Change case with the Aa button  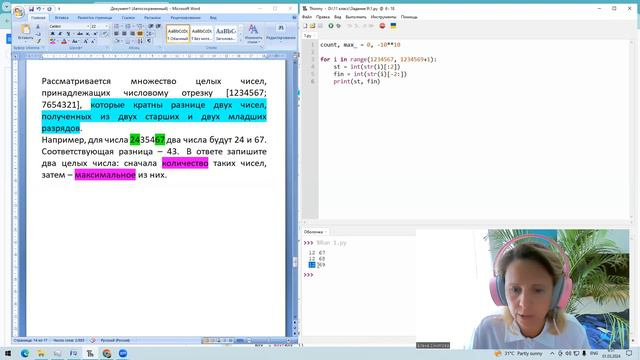click(75, 41)
